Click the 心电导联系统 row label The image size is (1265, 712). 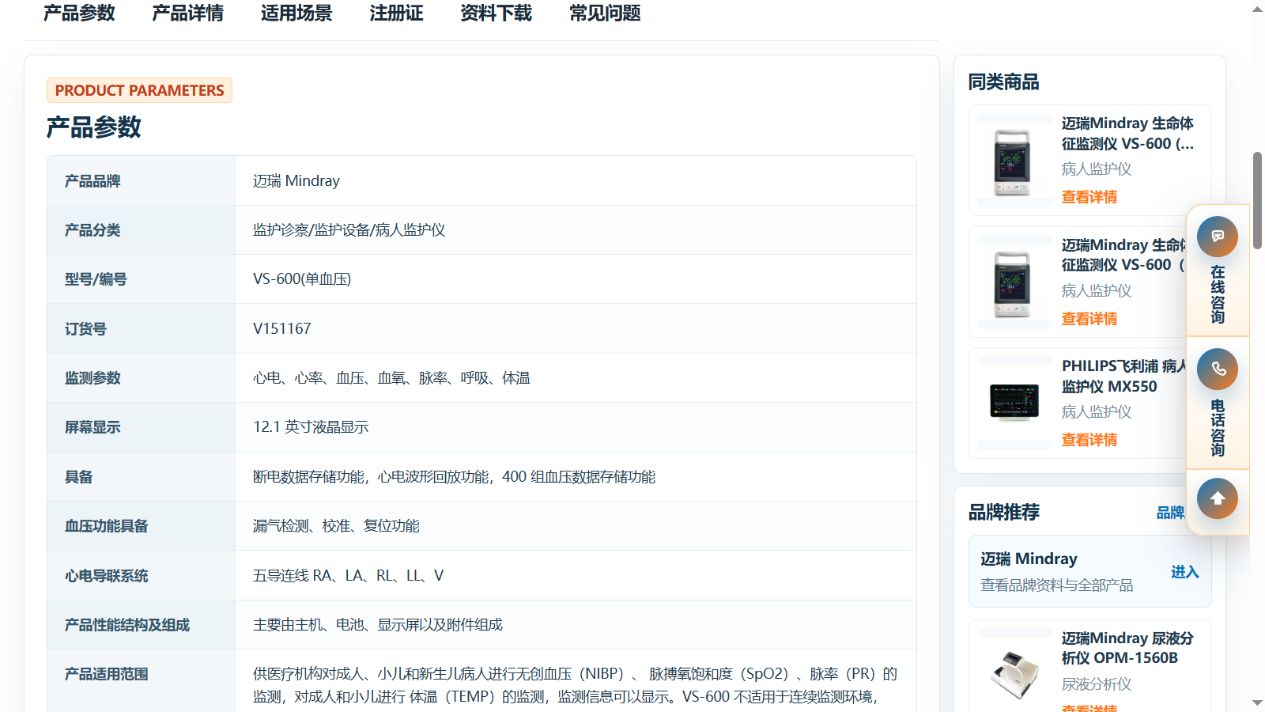point(106,575)
